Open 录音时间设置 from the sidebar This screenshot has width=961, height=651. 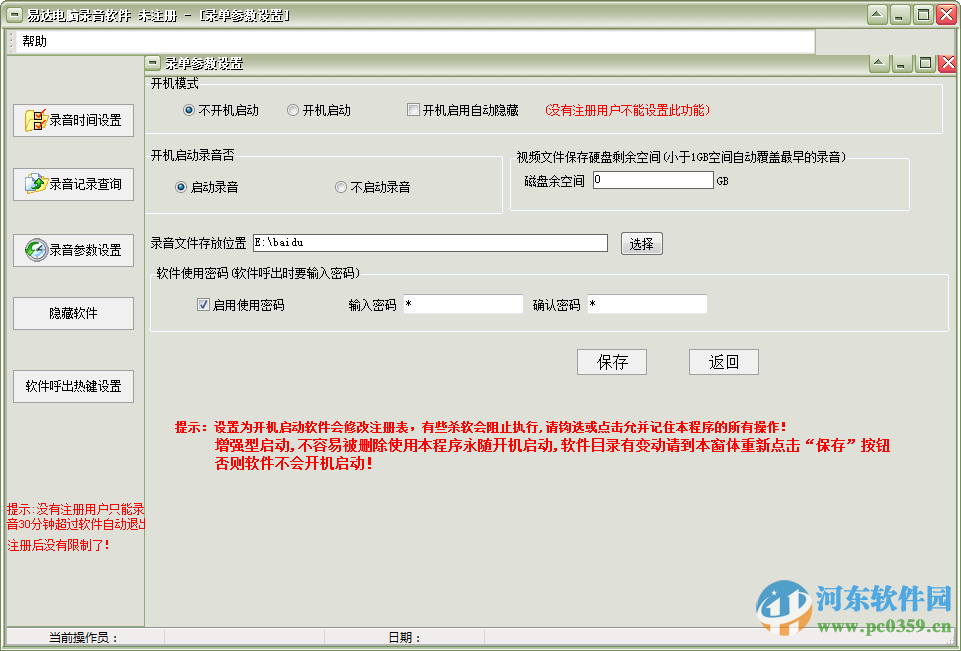point(74,120)
